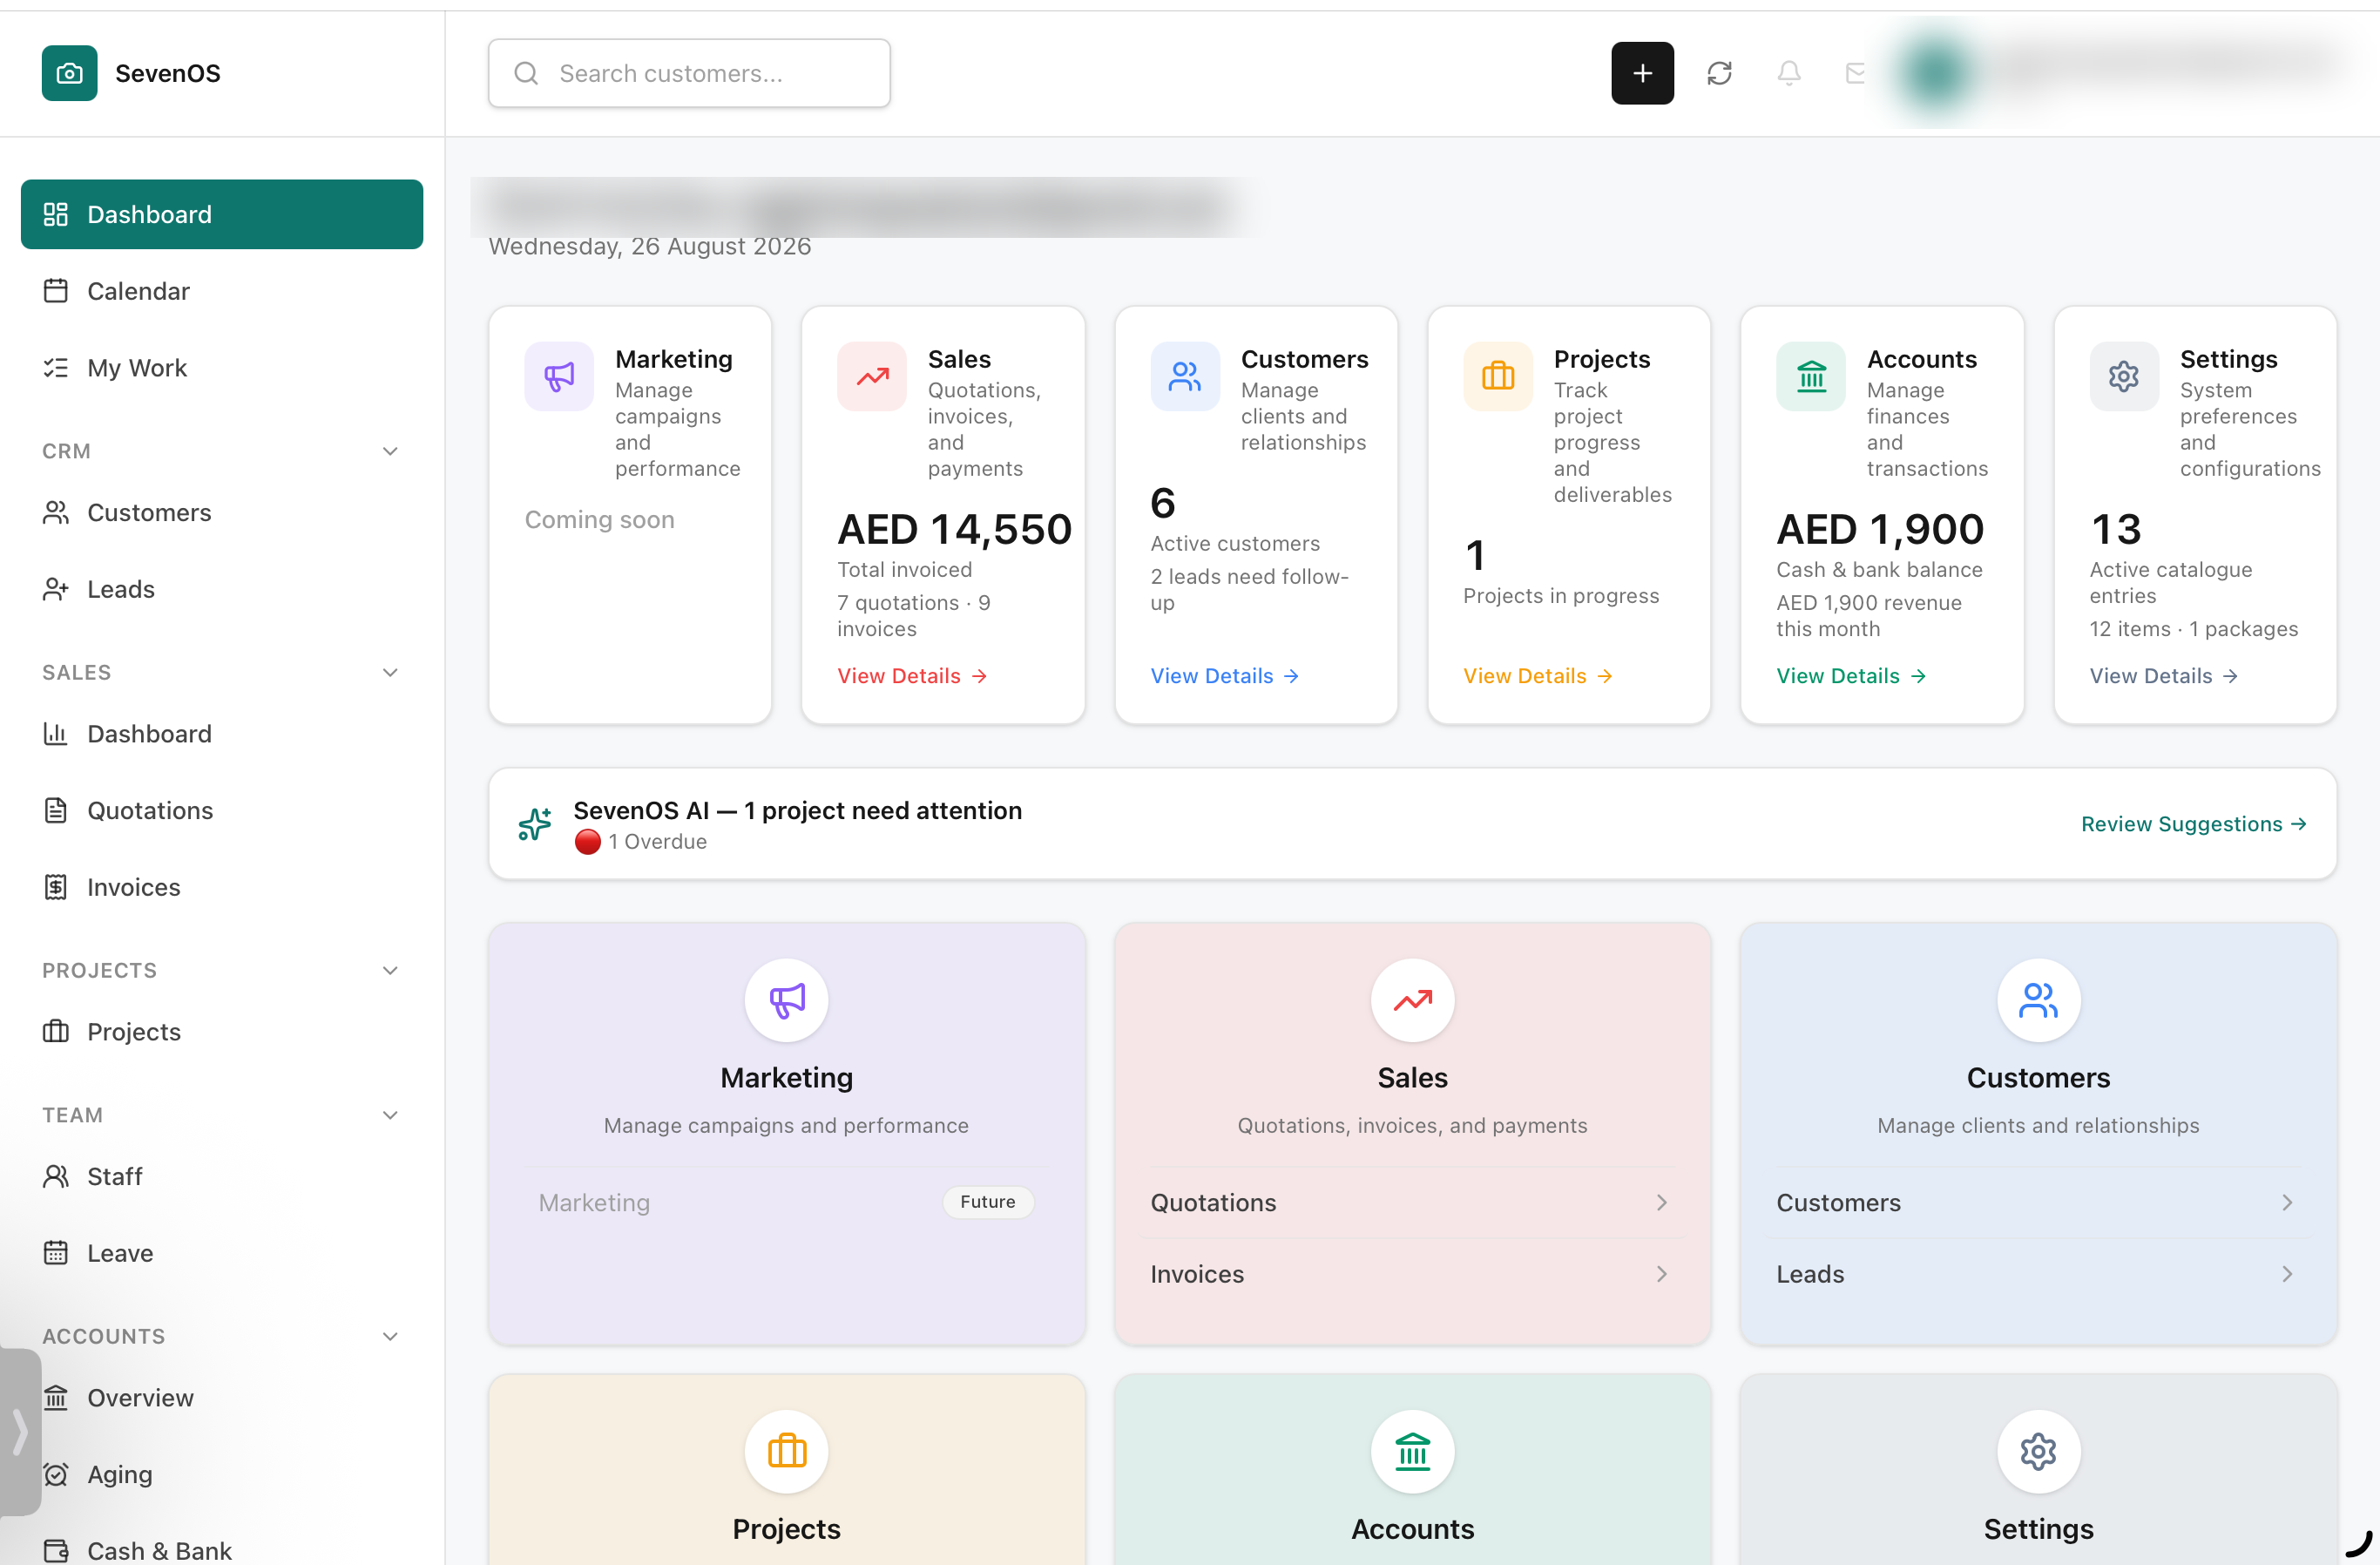Click the SevenOS AI sparkle icon

point(535,824)
